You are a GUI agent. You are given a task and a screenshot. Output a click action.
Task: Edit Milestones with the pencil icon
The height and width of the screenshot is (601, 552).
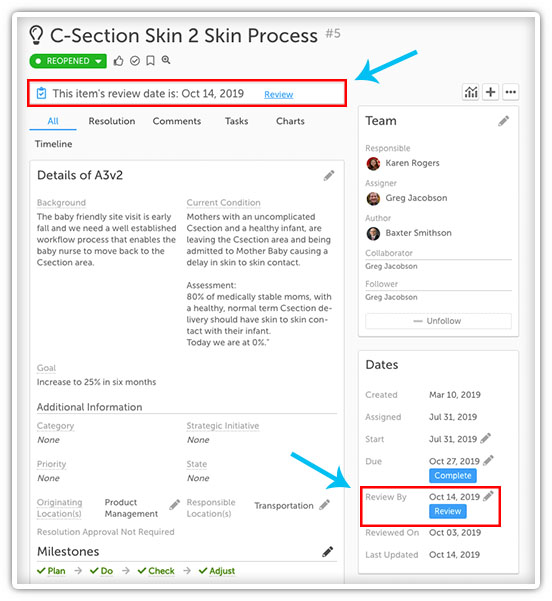(327, 552)
